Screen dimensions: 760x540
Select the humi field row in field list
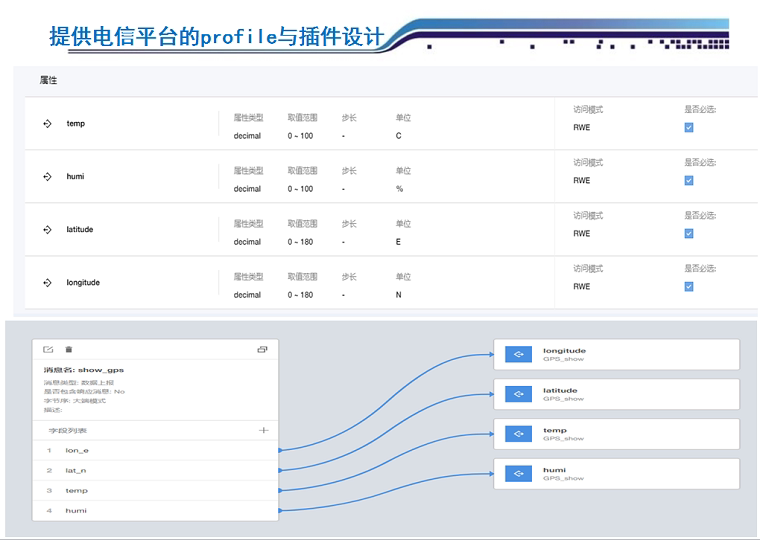(156, 510)
